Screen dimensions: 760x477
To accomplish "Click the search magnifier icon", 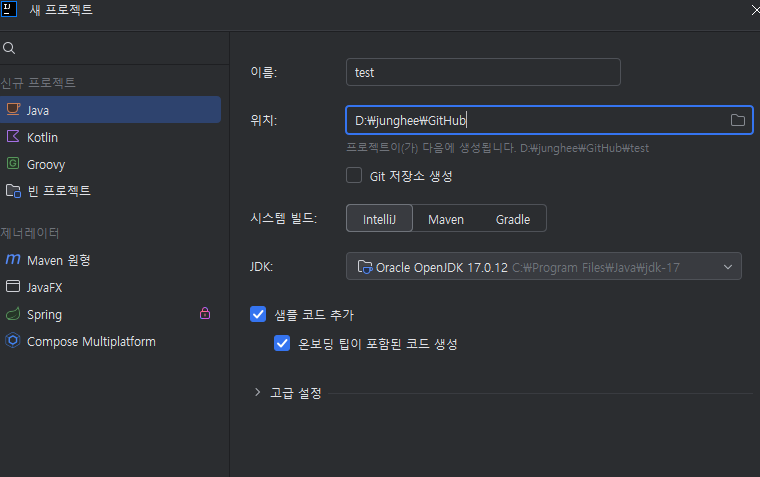I will [9, 48].
